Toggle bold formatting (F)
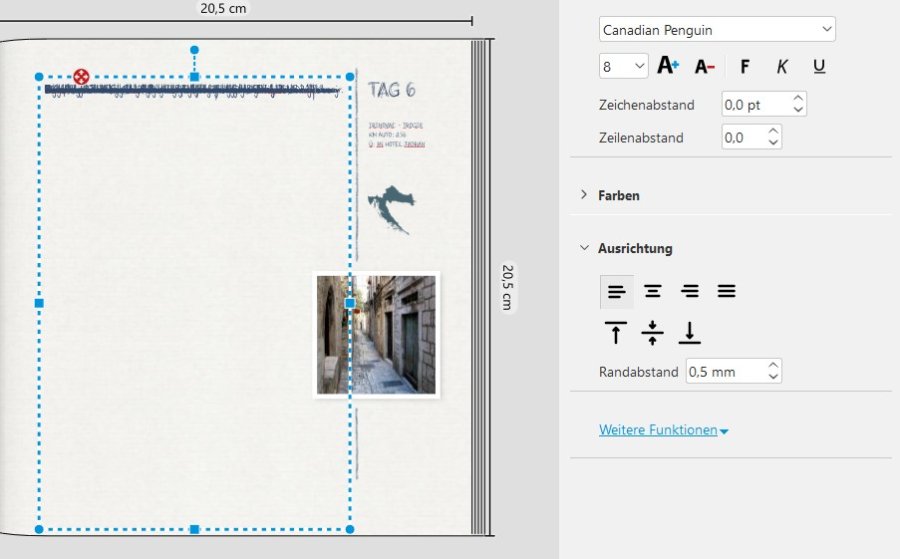 click(745, 67)
